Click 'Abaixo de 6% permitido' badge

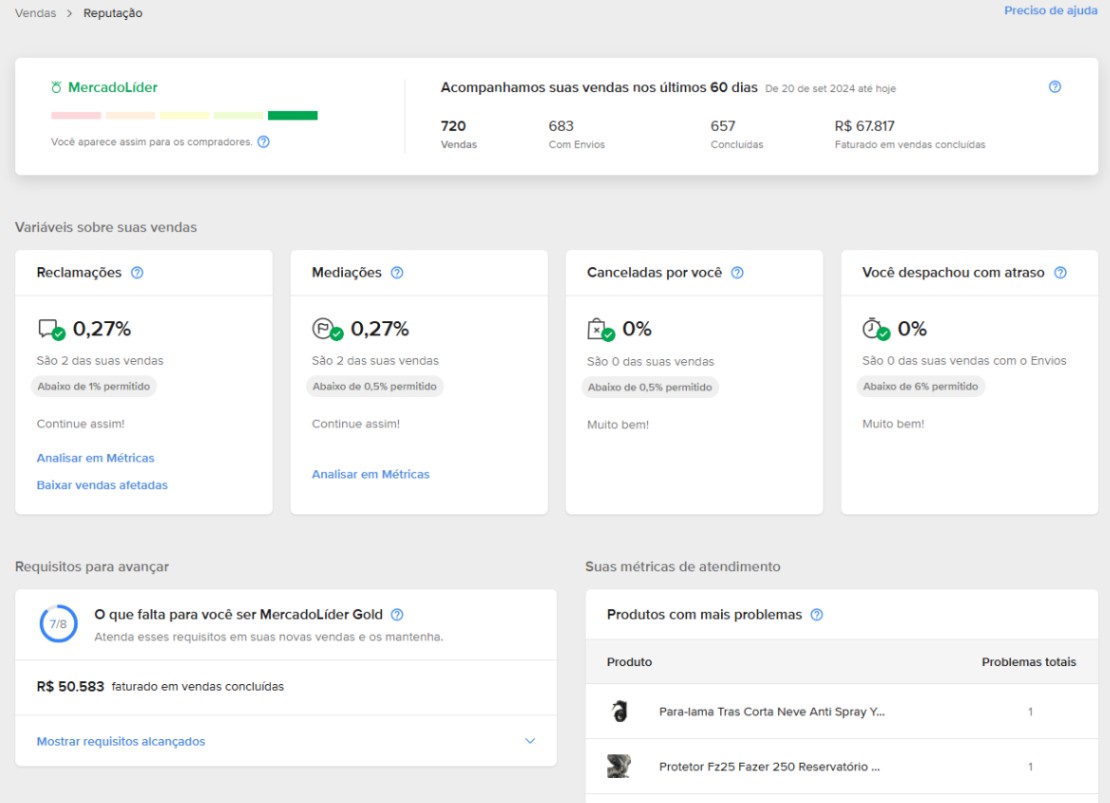(920, 387)
